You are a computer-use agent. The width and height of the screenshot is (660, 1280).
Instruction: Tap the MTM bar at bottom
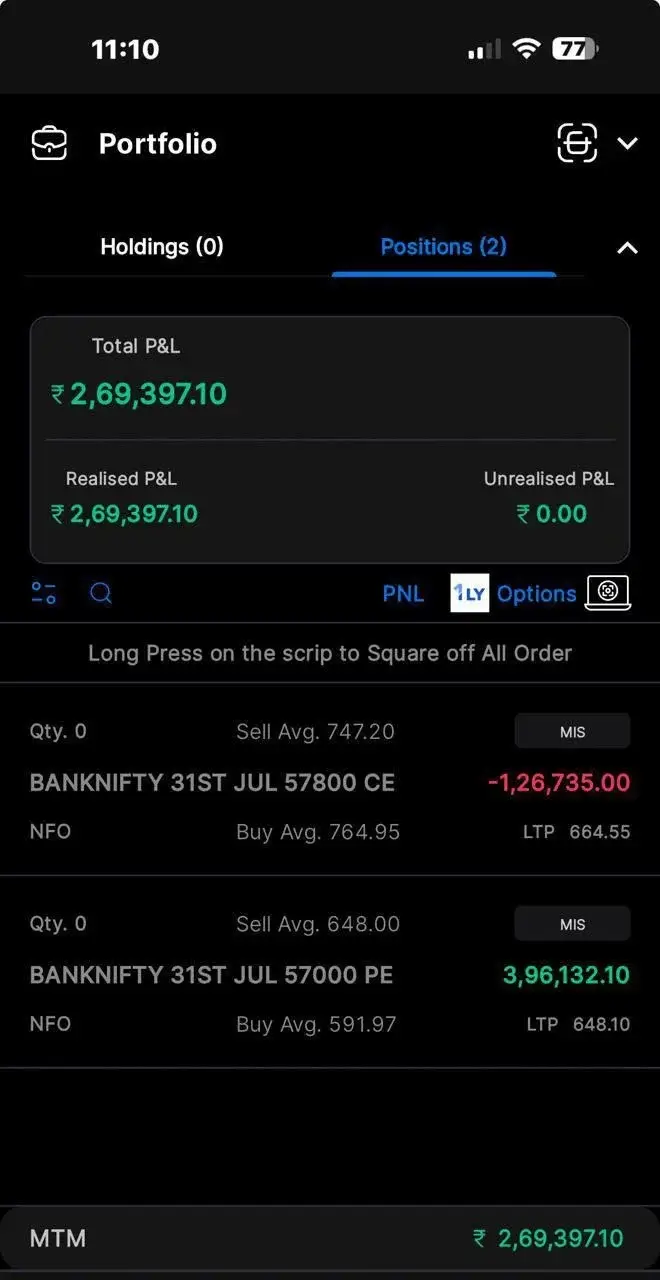tap(330, 1238)
